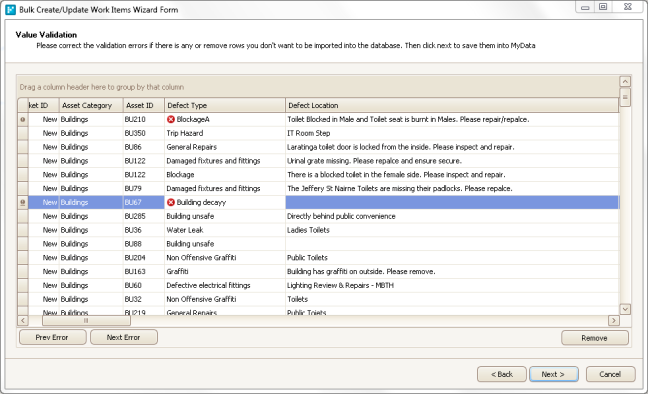Screen dimensions: 648x394
Task: Remove the selected row
Action: pos(595,338)
